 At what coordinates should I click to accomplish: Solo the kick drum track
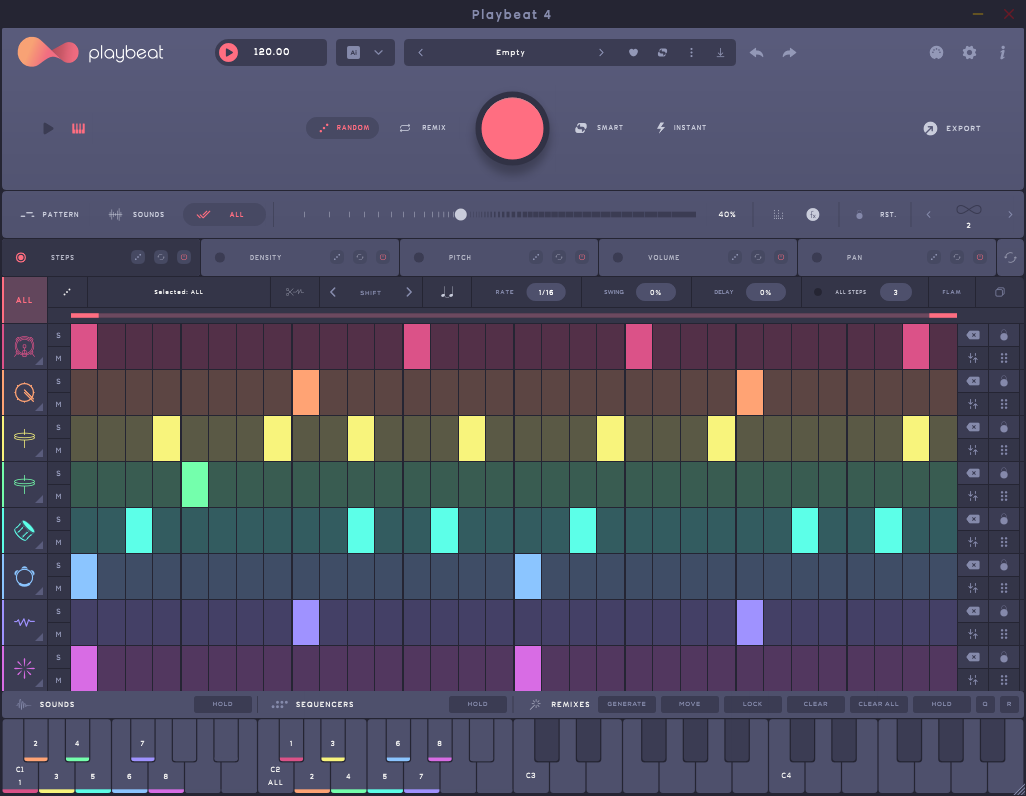click(x=58, y=335)
